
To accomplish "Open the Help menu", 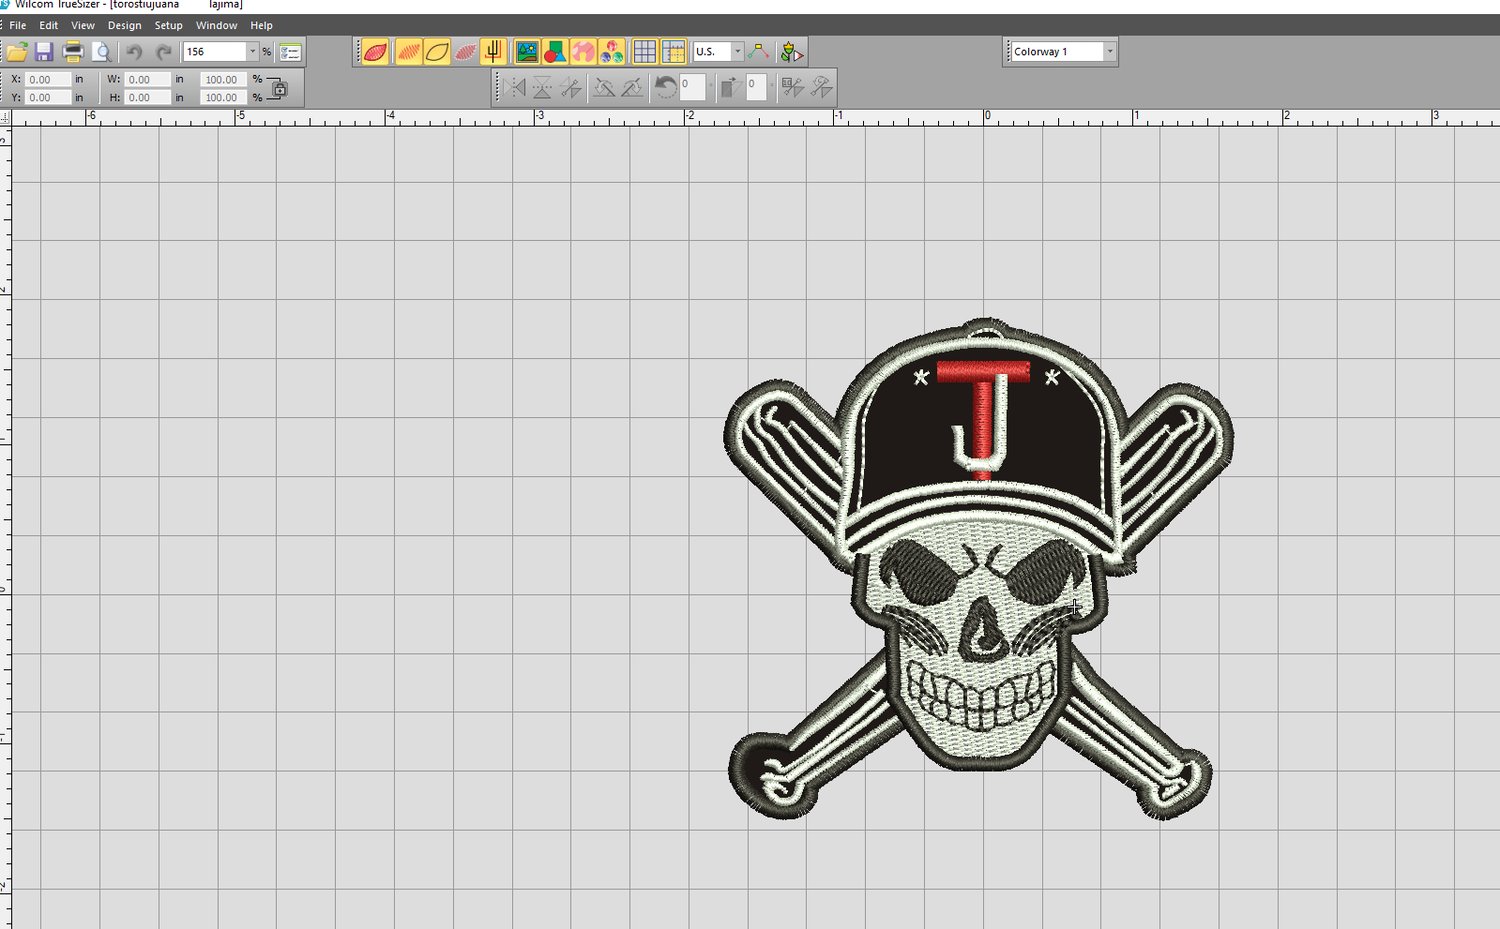I will coord(261,25).
